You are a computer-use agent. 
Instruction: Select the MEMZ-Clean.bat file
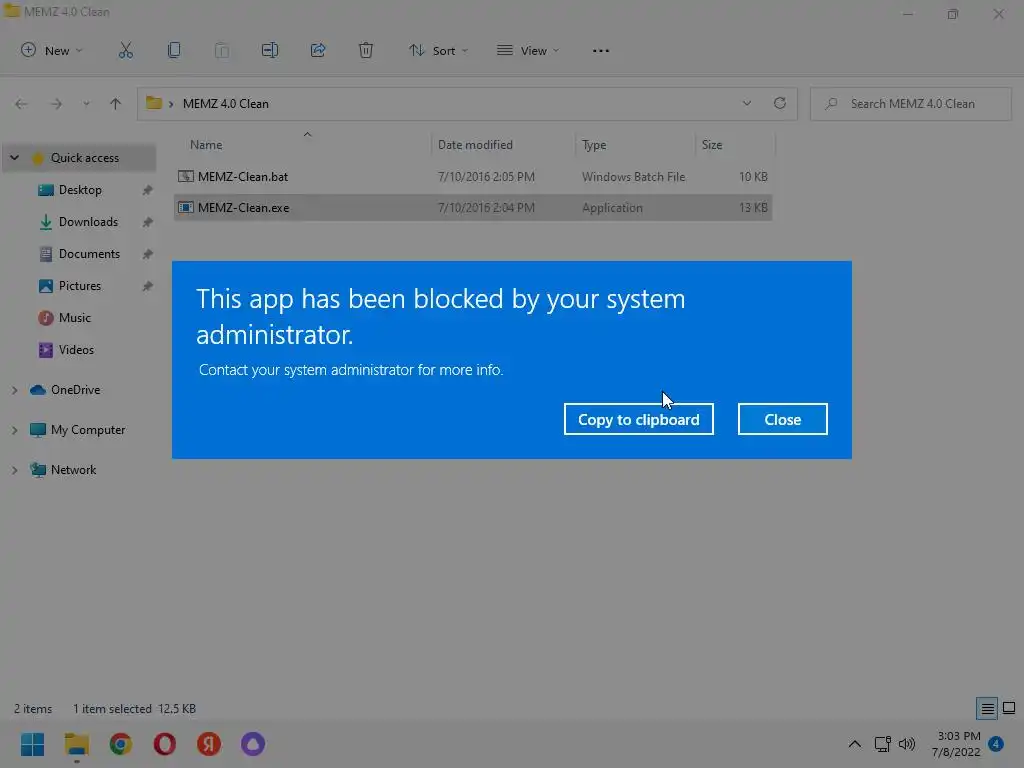(x=473, y=176)
